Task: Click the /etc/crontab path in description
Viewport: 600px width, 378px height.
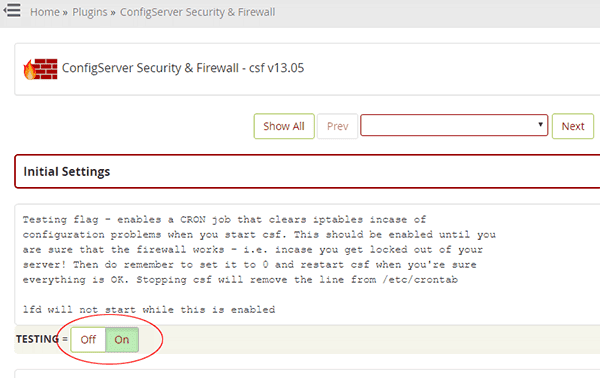Action: point(420,280)
